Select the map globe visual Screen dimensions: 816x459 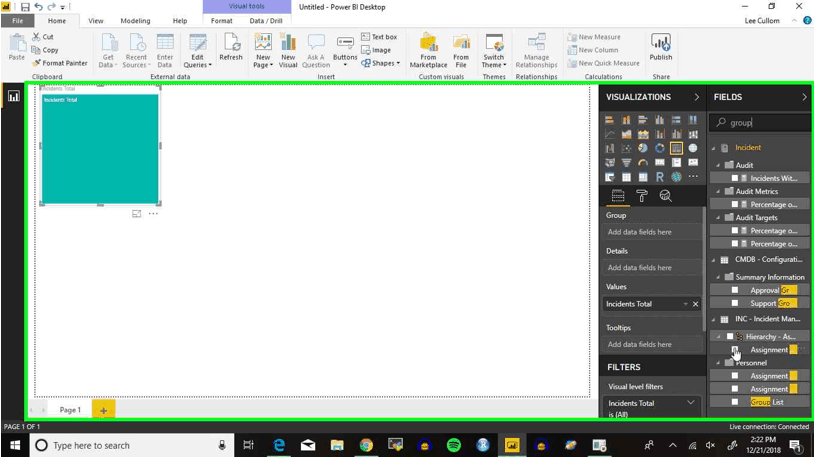pos(693,148)
